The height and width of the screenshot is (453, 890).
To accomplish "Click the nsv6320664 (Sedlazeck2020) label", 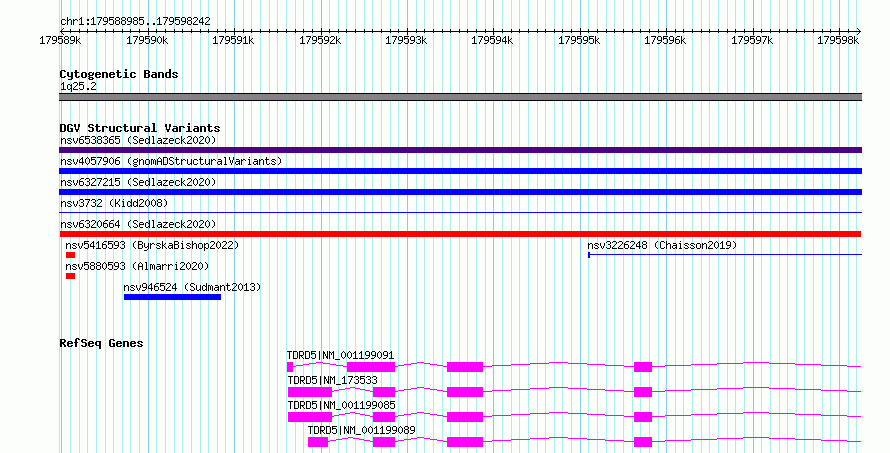I will coord(138,224).
